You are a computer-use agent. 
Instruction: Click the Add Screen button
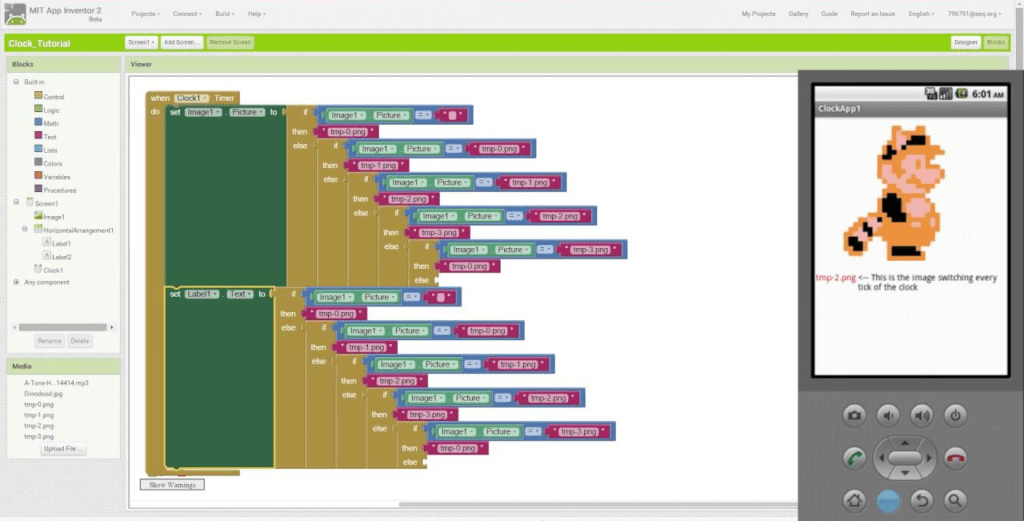(182, 42)
